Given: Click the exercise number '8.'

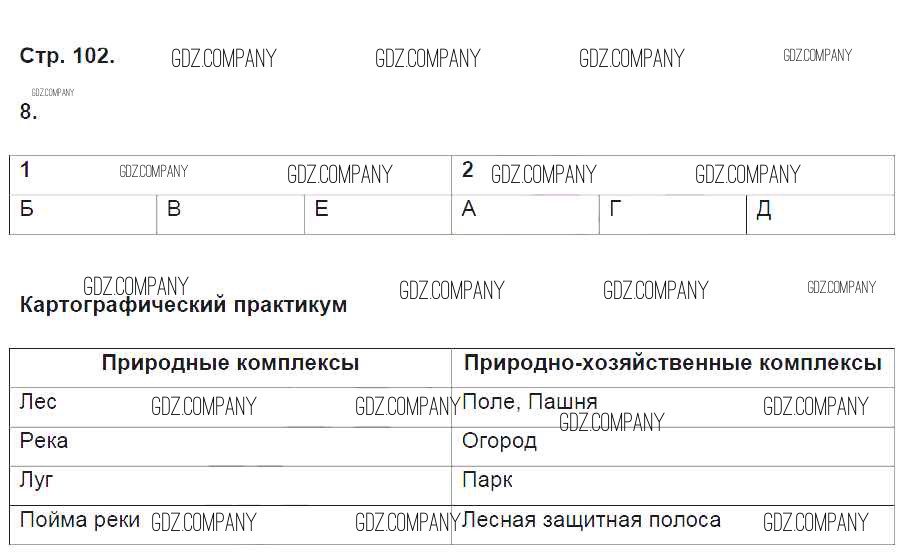Looking at the screenshot, I should [29, 113].
